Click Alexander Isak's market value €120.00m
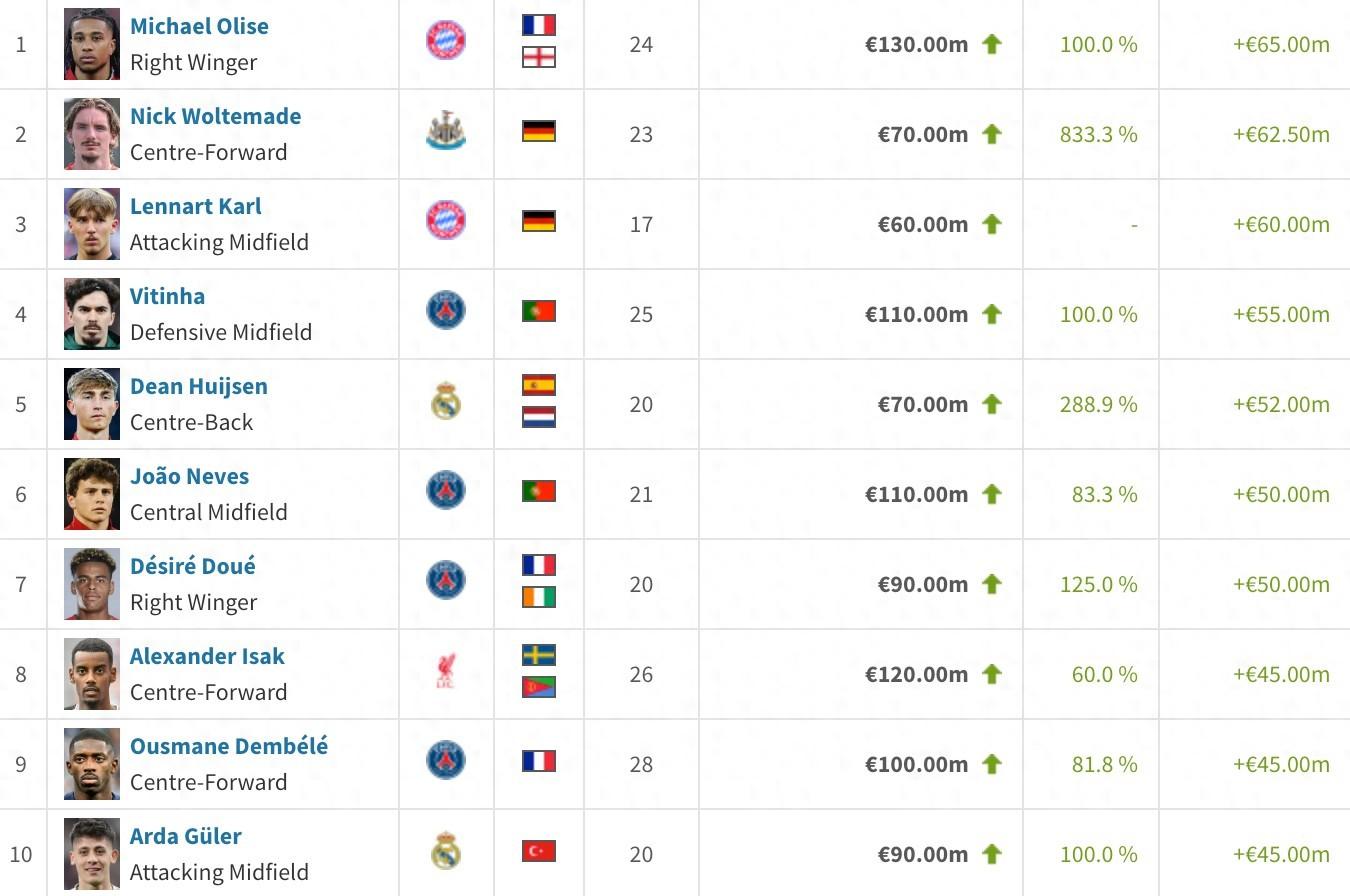 point(916,674)
